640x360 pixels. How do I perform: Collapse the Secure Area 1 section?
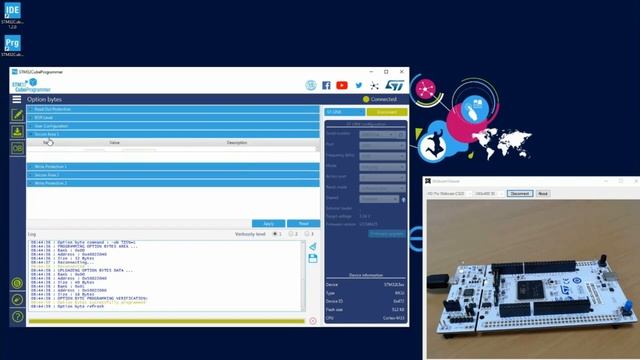[x=173, y=134]
